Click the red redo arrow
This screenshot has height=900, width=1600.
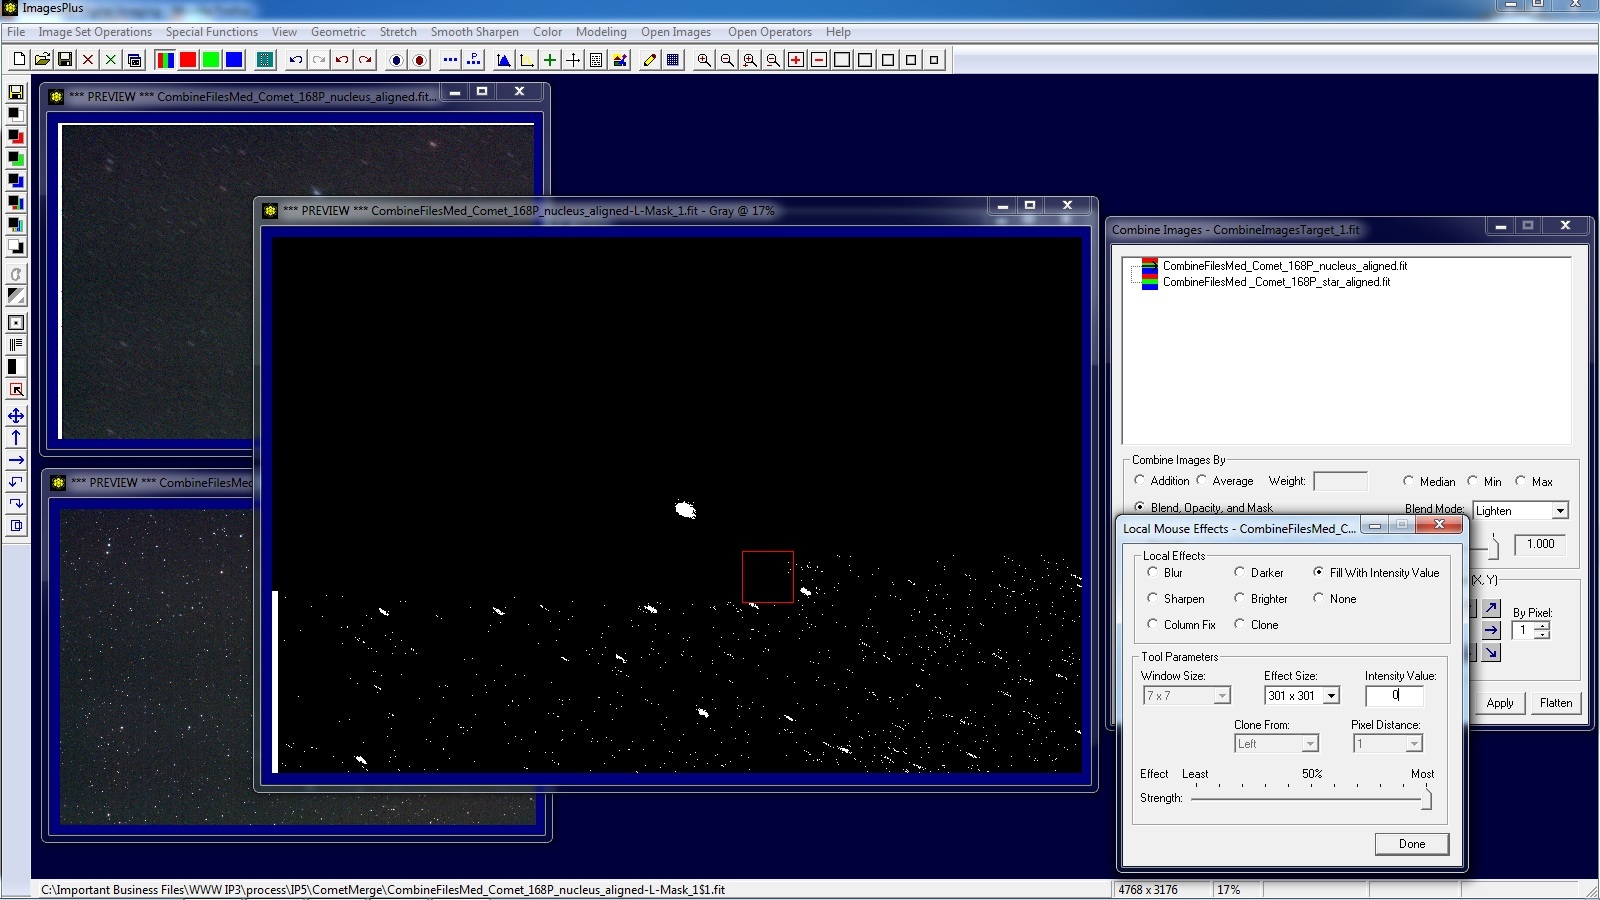tap(365, 60)
